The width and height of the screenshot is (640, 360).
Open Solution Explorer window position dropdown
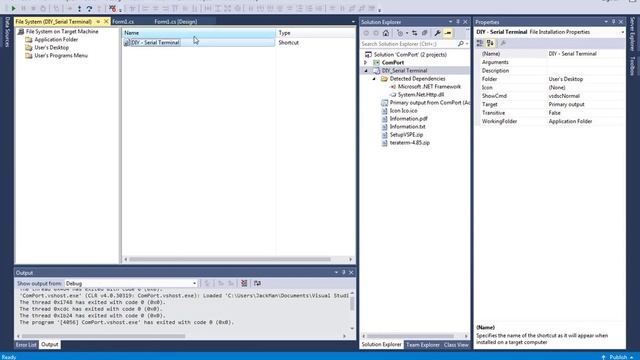pyautogui.click(x=451, y=22)
